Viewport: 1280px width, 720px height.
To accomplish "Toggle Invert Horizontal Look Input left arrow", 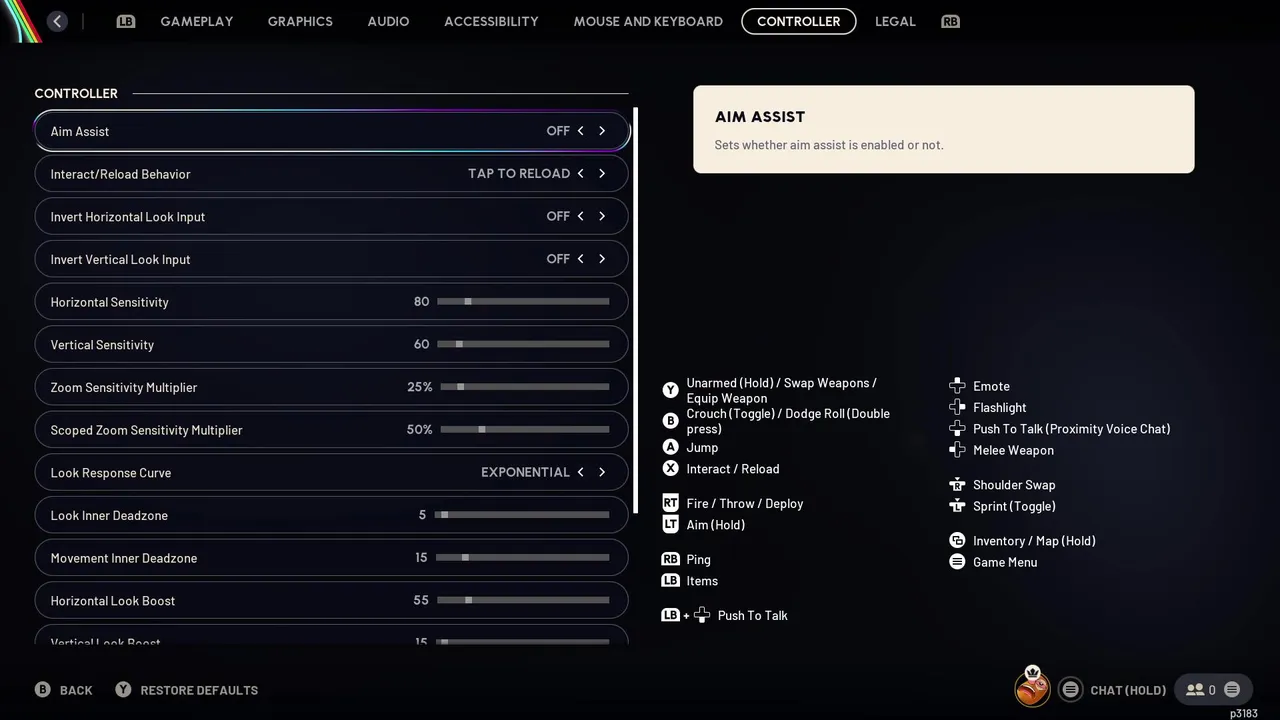I will [x=580, y=216].
